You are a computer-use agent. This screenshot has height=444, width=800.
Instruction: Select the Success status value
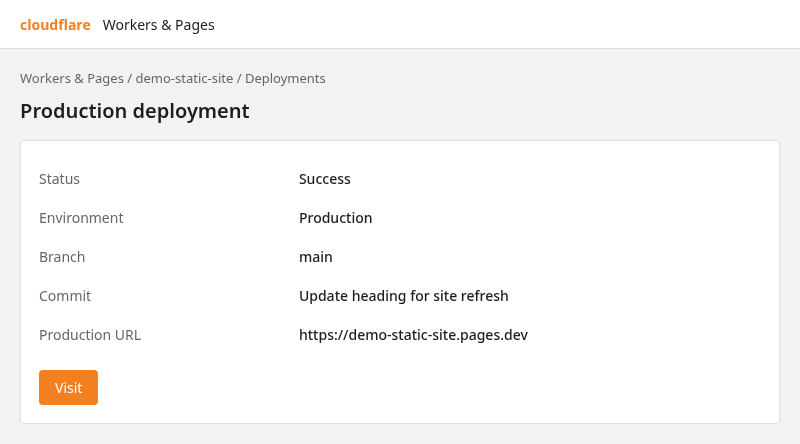(x=324, y=179)
